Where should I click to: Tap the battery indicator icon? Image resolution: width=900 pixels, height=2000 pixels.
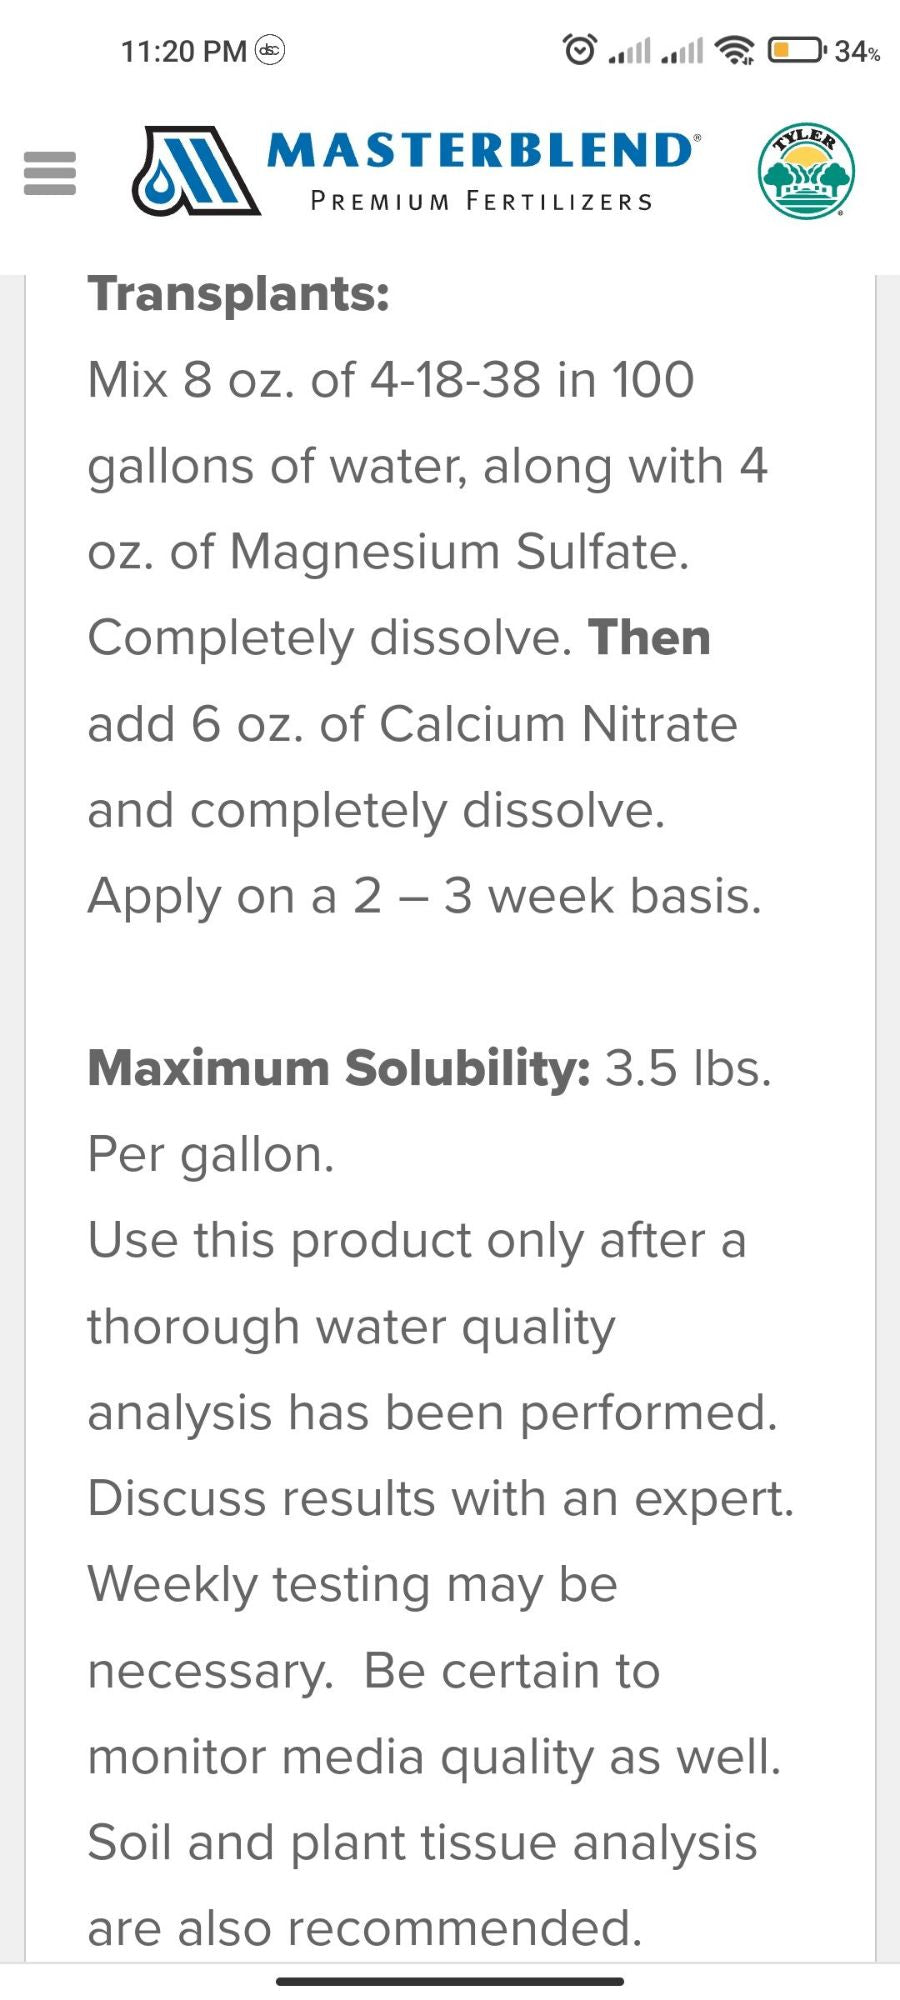coord(796,49)
